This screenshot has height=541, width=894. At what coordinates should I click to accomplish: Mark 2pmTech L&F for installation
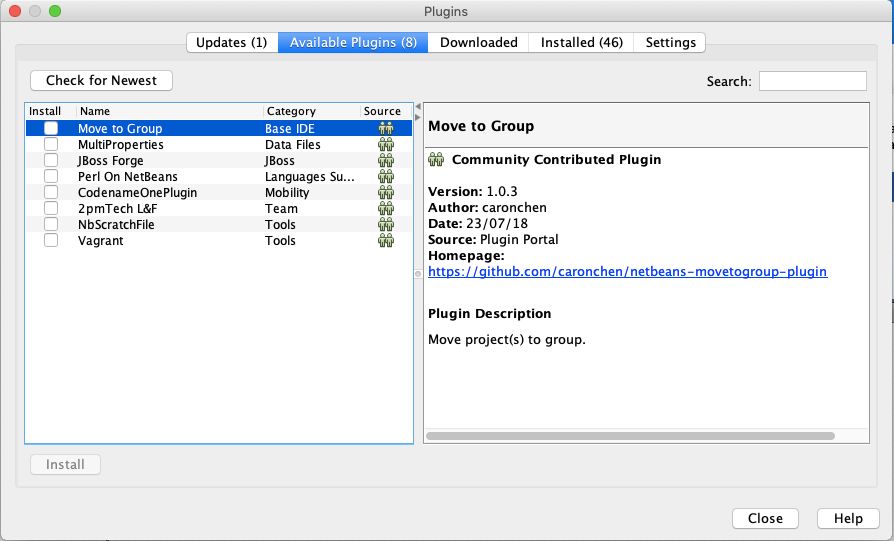pos(51,208)
